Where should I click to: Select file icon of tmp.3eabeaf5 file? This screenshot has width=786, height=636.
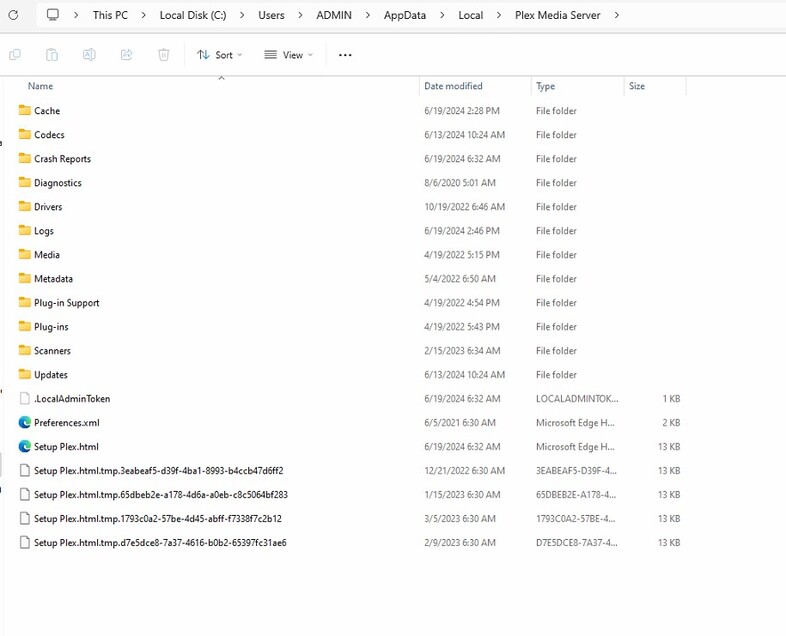[25, 471]
